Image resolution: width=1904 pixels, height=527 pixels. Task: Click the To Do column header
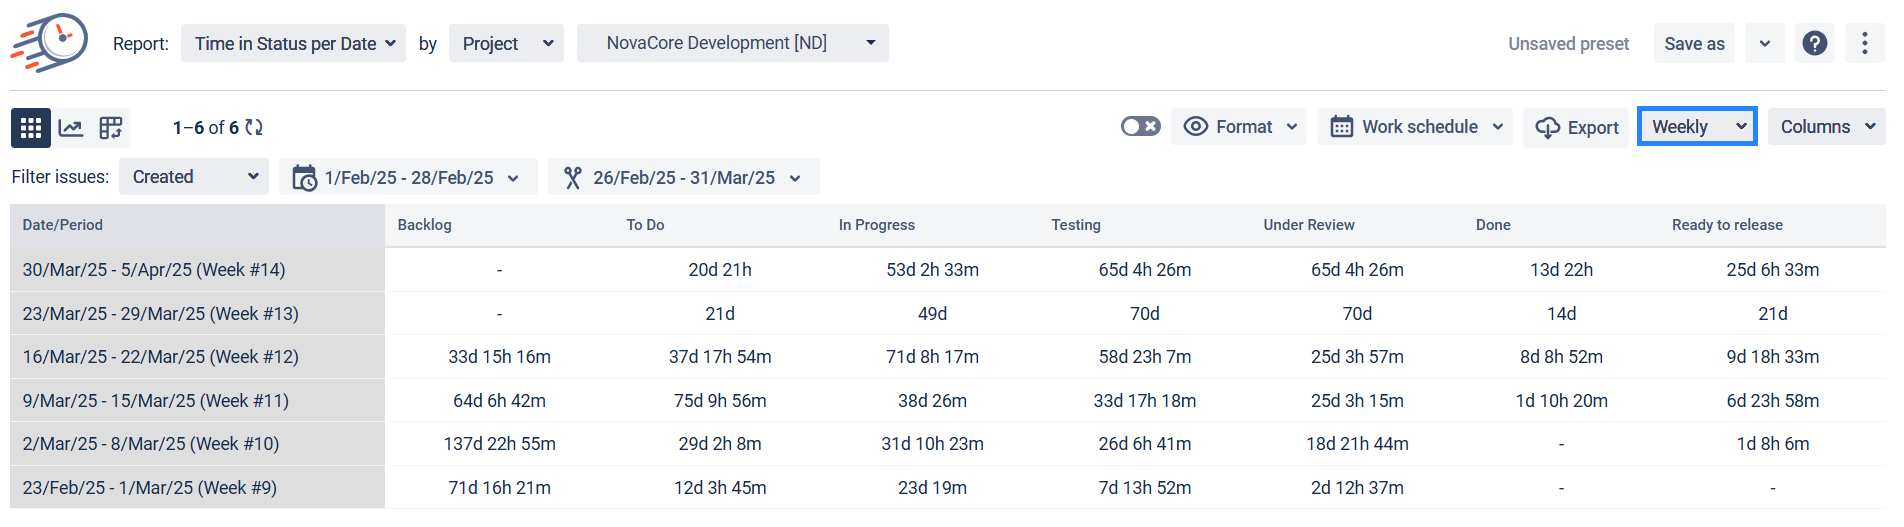646,225
